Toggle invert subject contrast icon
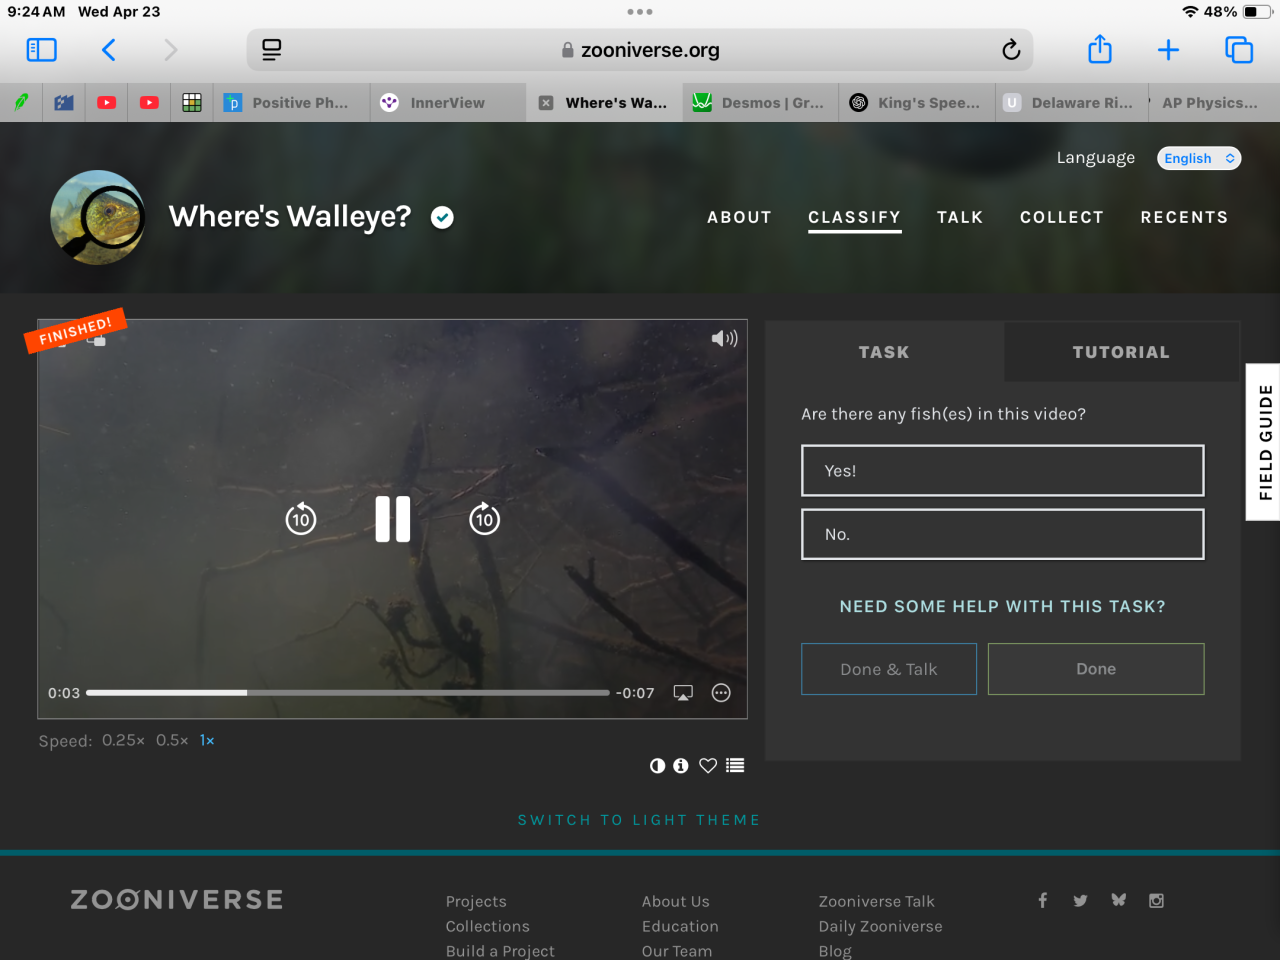The image size is (1280, 960). [x=657, y=766]
